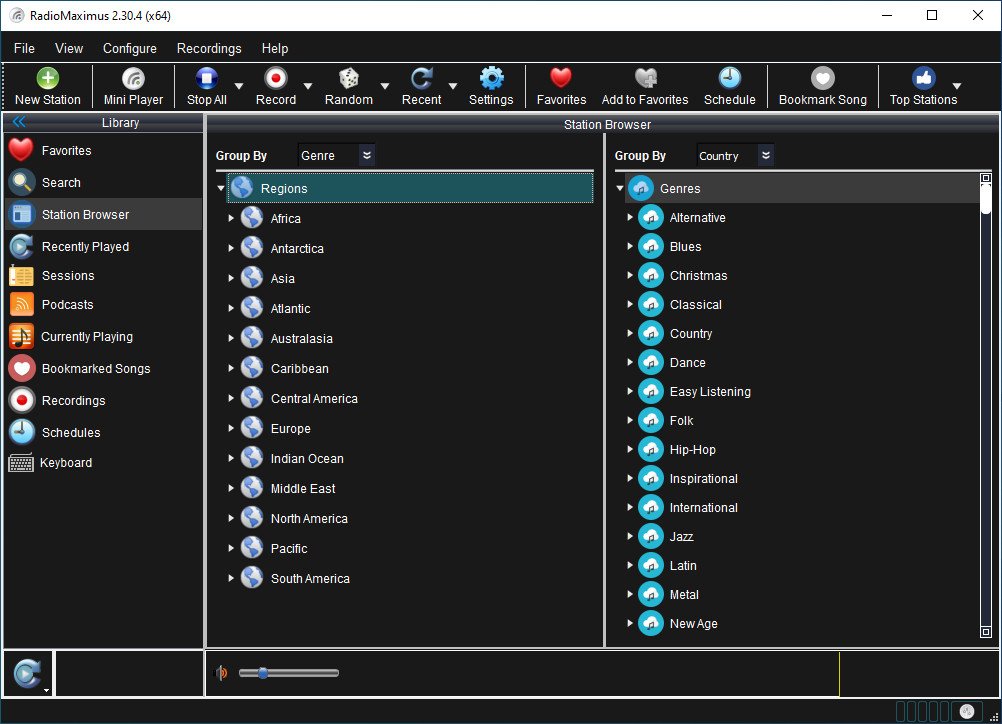Open the Configure menu

[129, 48]
